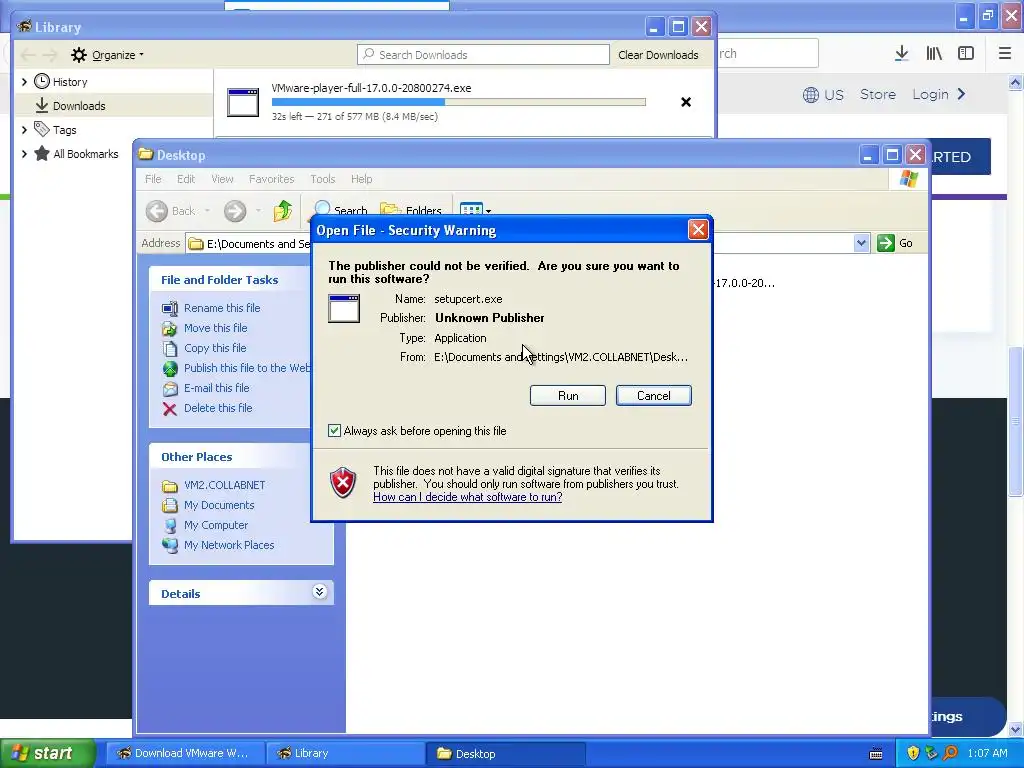Open File menu in Desktop window
The image size is (1024, 768).
[x=153, y=179]
